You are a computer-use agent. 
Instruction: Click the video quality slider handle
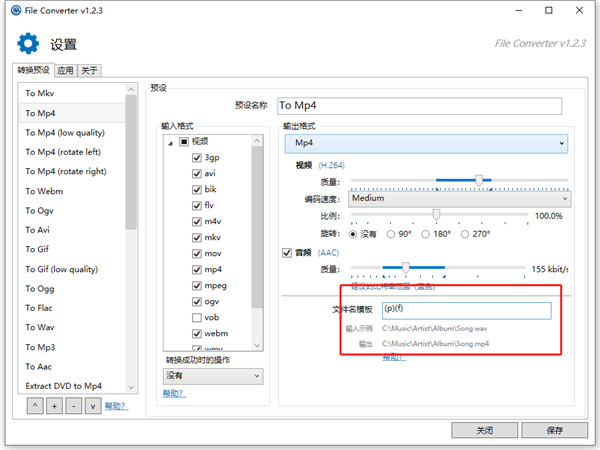pyautogui.click(x=479, y=180)
